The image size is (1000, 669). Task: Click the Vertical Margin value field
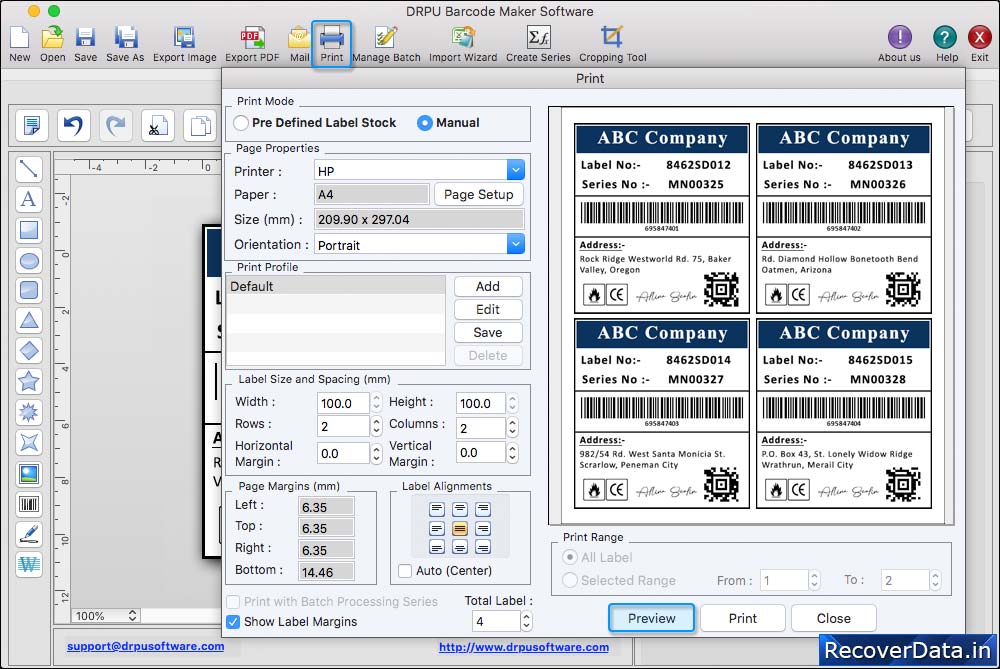tap(481, 452)
